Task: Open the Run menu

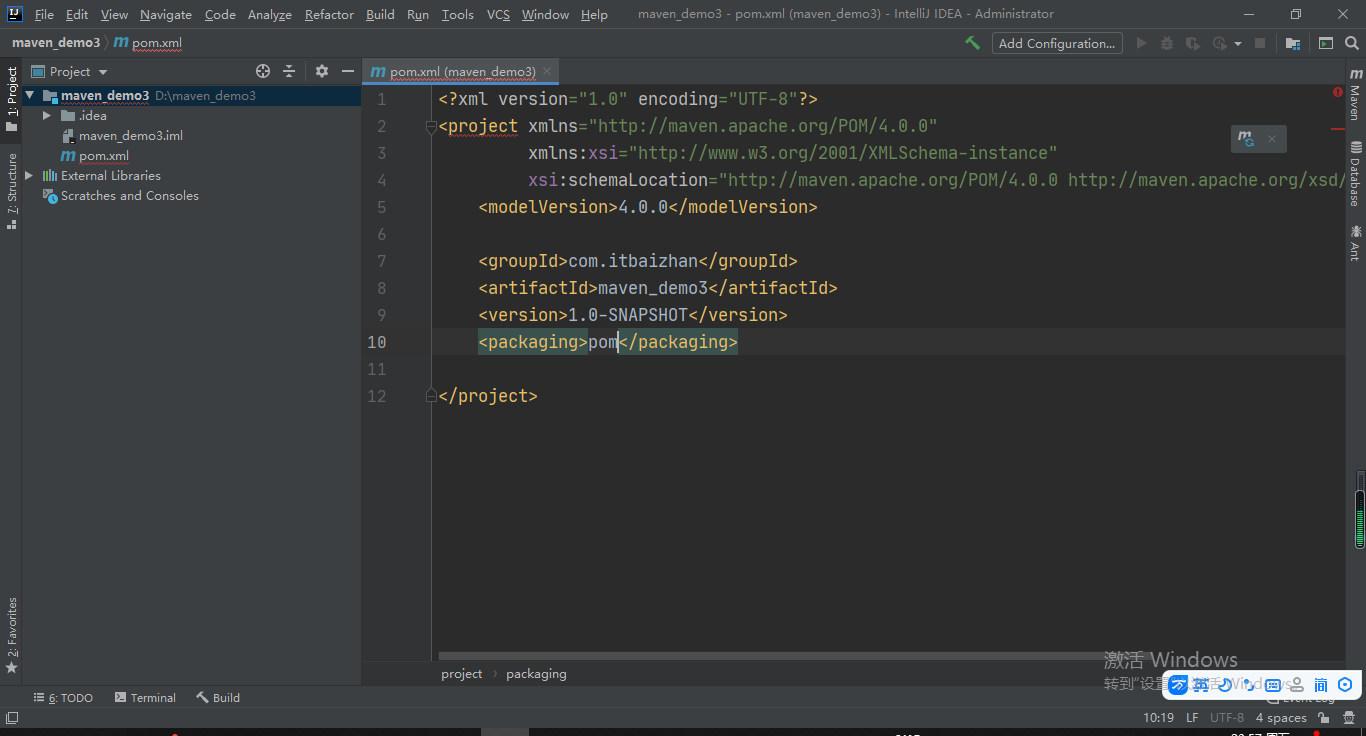Action: (x=418, y=14)
